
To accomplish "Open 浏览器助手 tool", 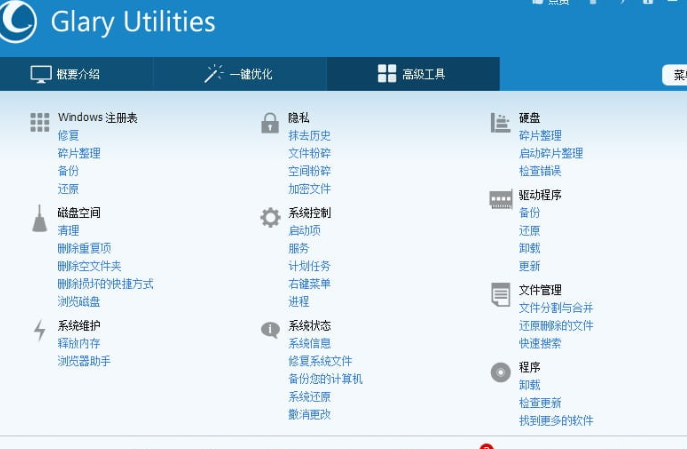I will (x=84, y=361).
